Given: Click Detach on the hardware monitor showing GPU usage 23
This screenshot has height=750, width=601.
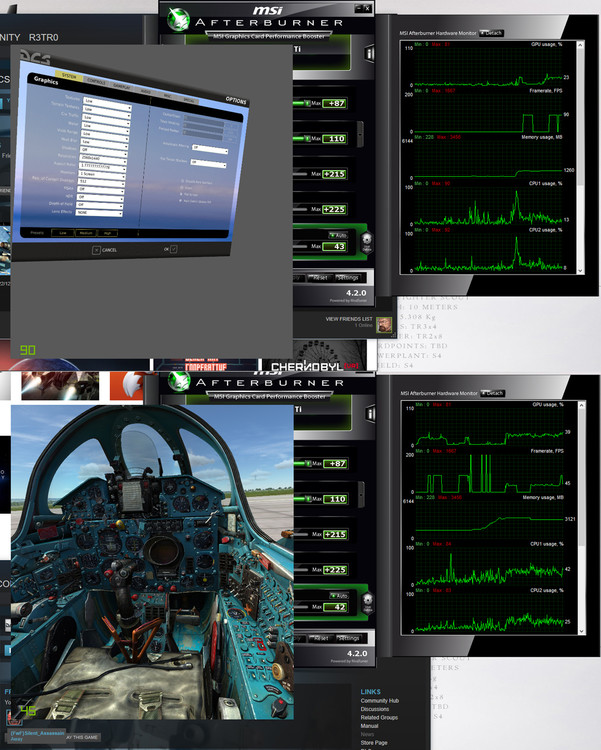Looking at the screenshot, I should click(x=491, y=33).
